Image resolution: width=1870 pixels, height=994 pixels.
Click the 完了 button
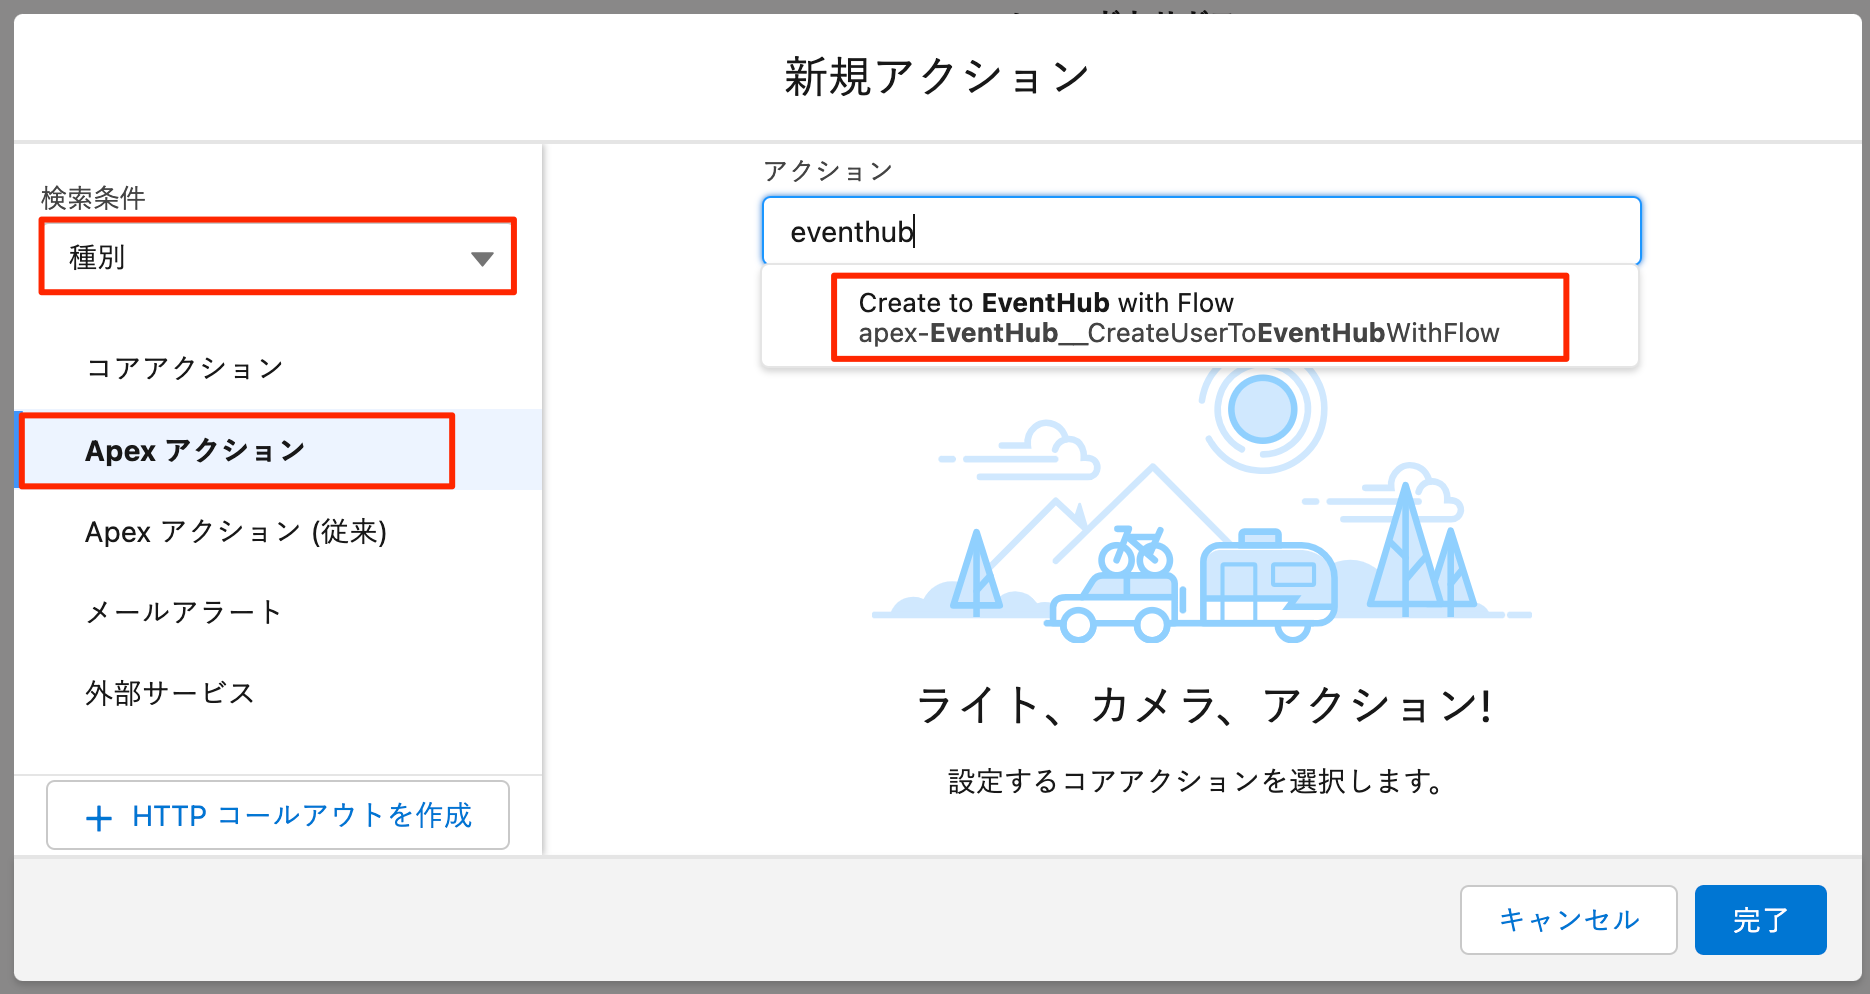1760,920
